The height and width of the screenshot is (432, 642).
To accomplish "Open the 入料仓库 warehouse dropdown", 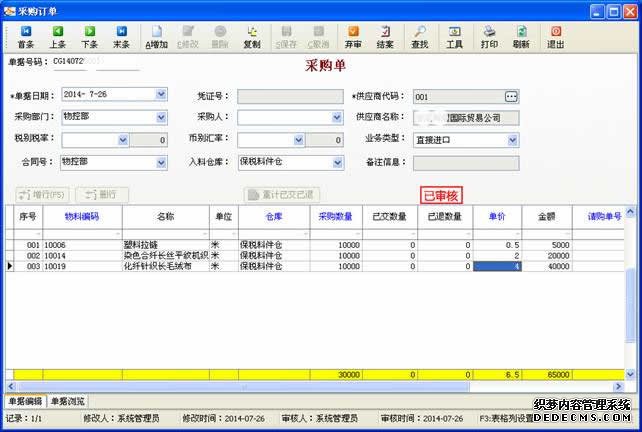I will pyautogui.click(x=338, y=161).
